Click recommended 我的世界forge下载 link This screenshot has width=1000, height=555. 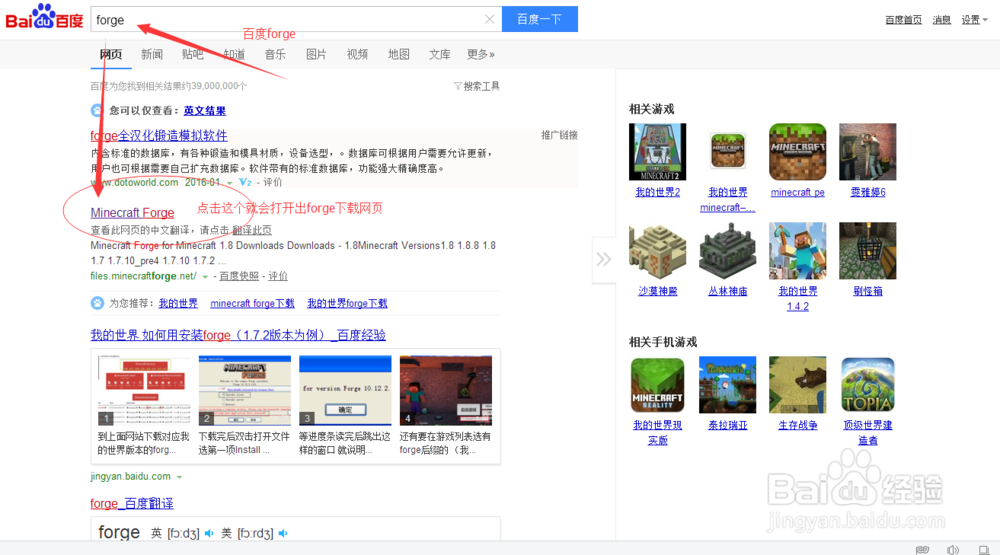[x=347, y=303]
